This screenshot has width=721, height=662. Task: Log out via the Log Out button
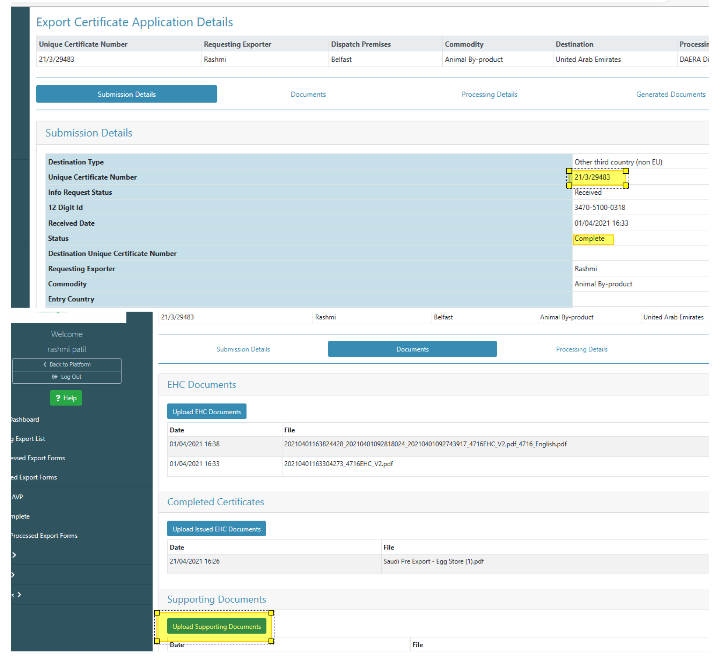pos(67,377)
